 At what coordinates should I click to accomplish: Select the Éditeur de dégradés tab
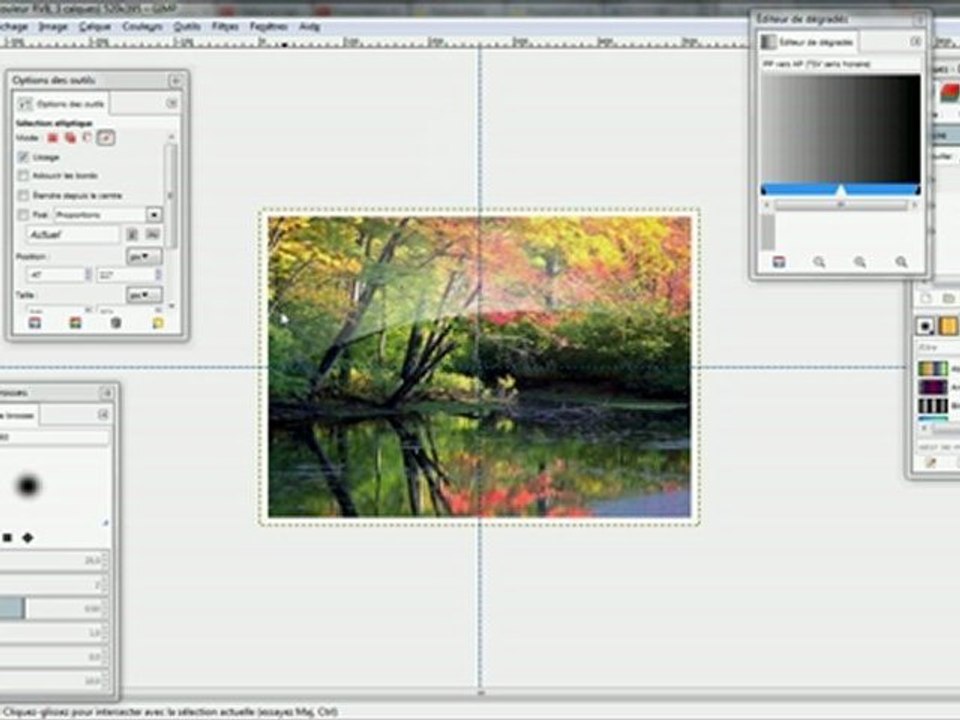coord(808,42)
